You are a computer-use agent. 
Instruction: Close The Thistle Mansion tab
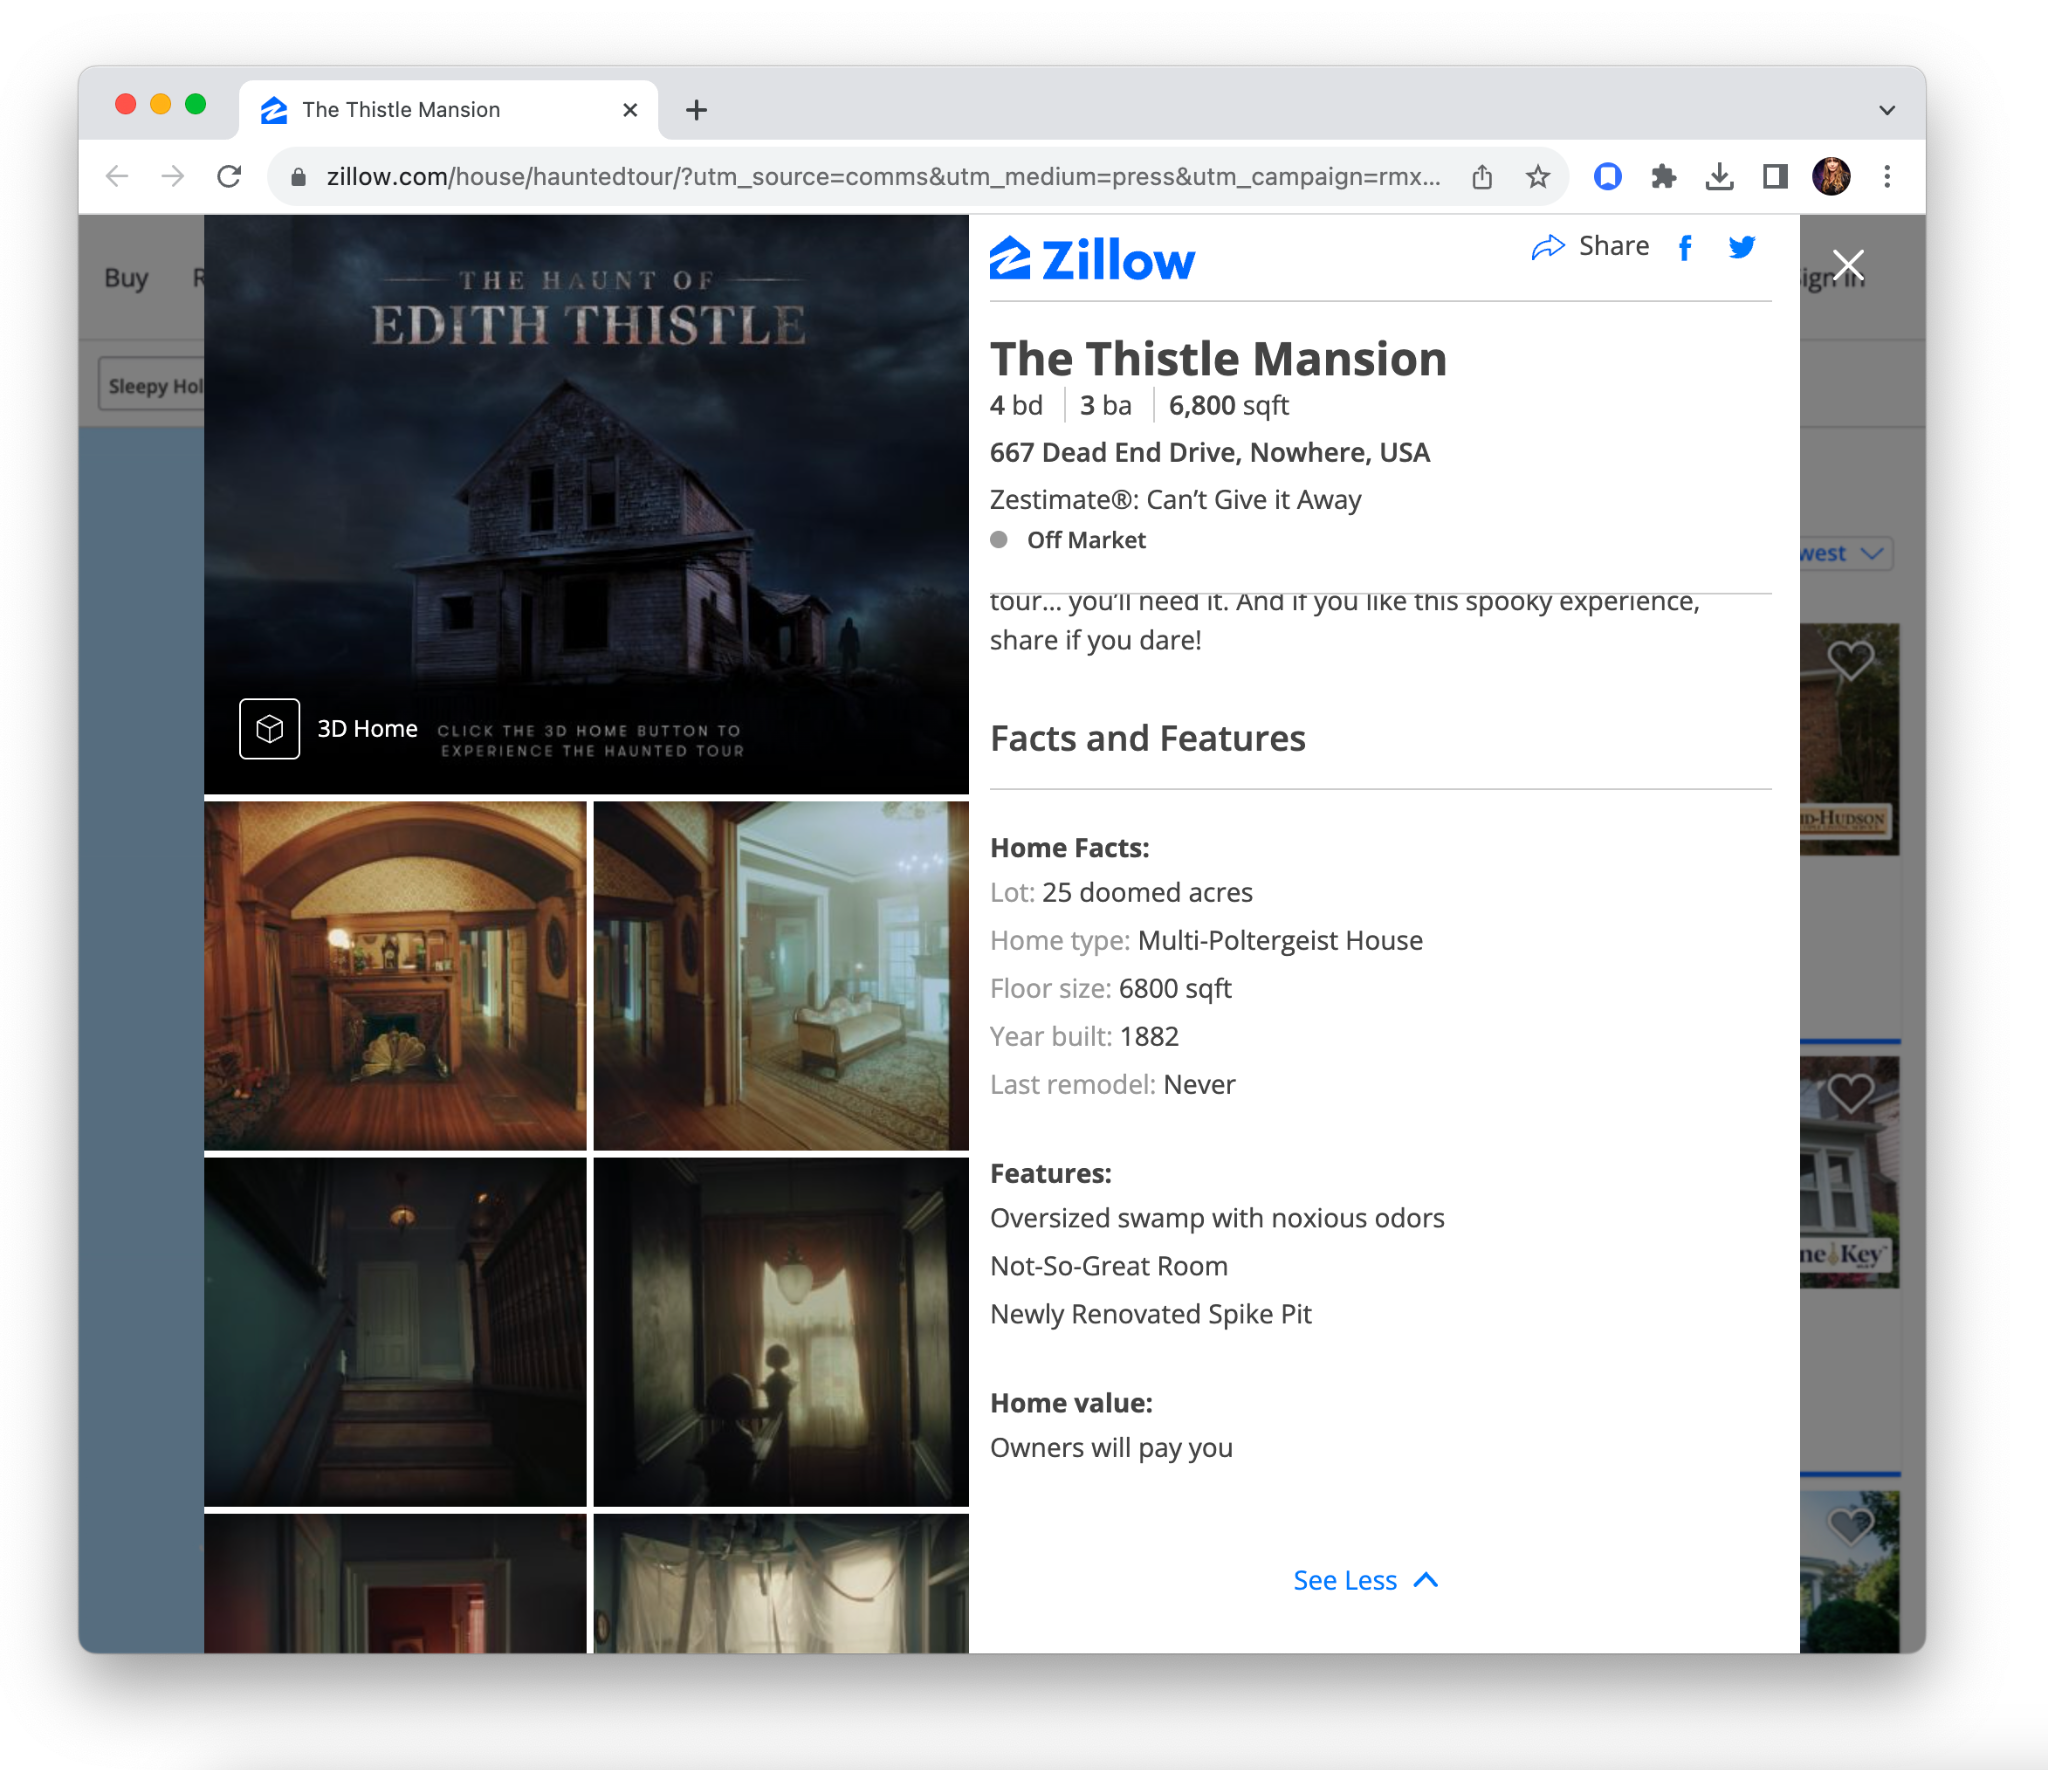[x=630, y=110]
